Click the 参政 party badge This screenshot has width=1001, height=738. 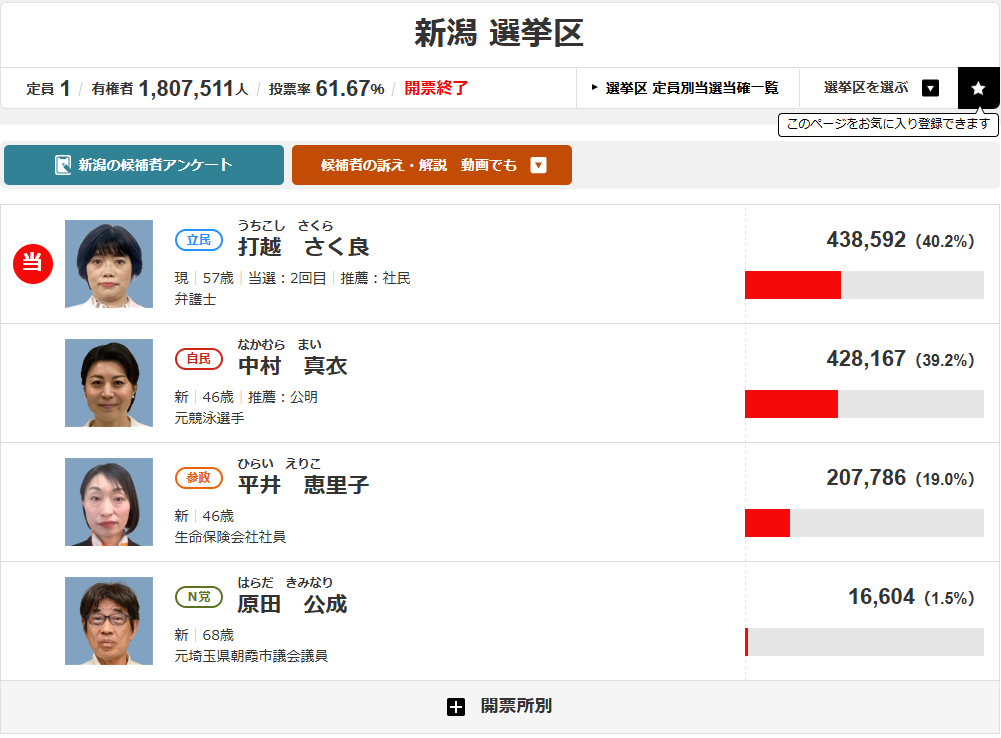199,478
